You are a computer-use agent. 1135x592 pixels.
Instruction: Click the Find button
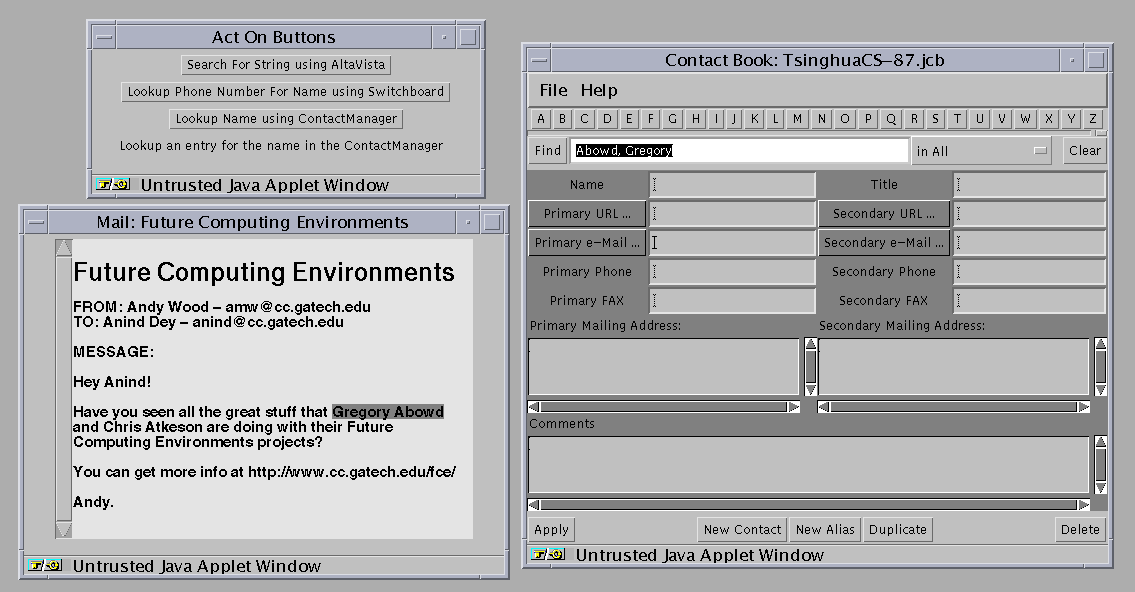tap(548, 151)
